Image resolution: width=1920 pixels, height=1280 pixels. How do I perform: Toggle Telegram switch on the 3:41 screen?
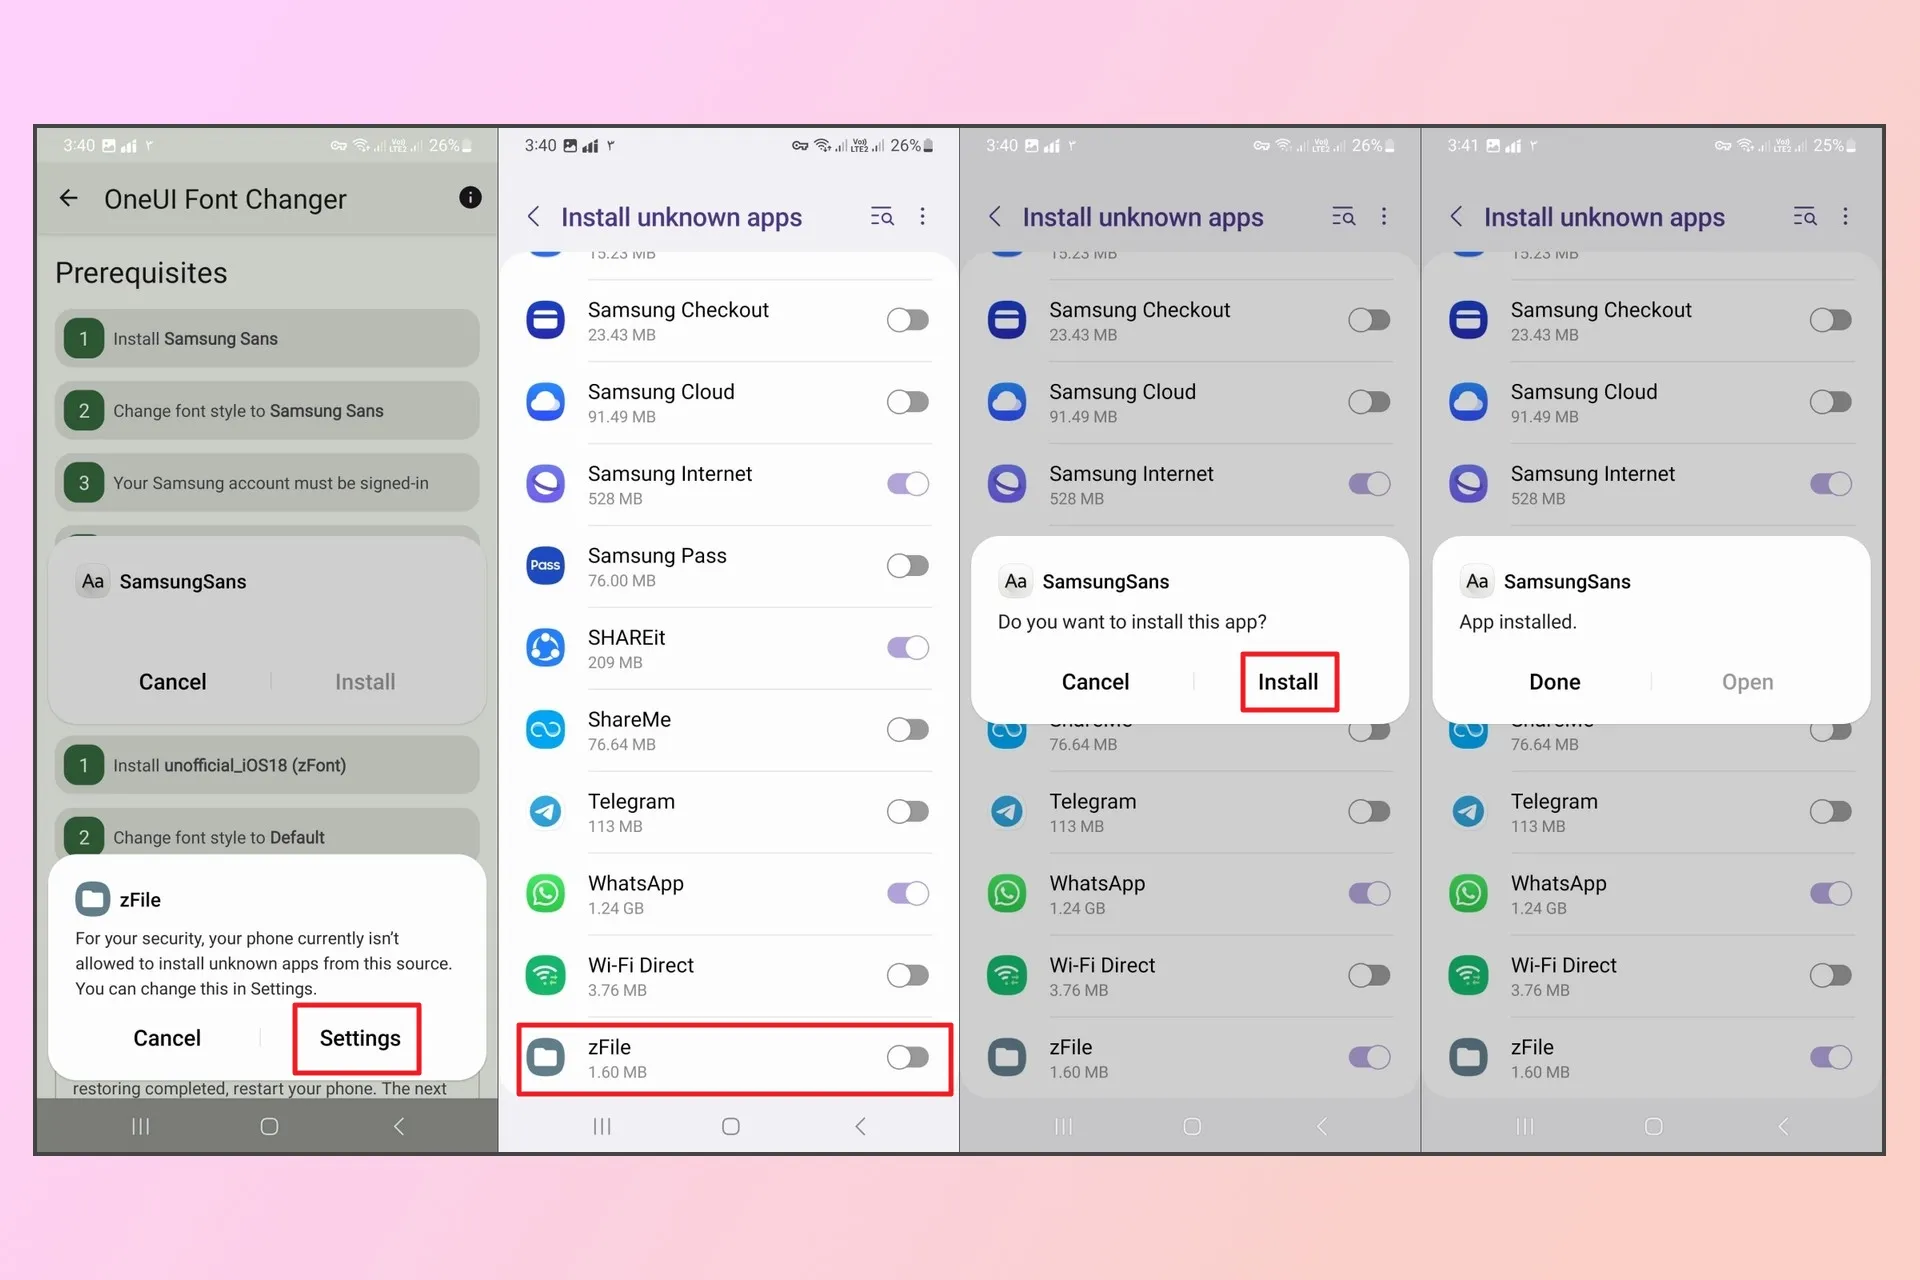1831,812
